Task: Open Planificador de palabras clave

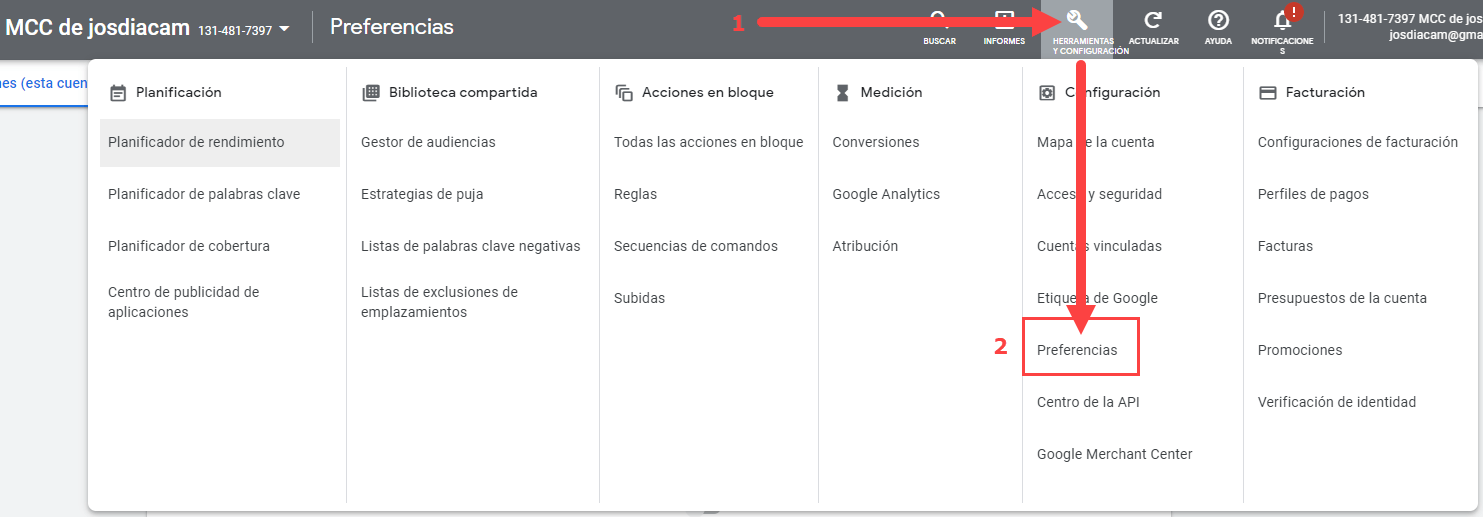Action: pyautogui.click(x=204, y=194)
